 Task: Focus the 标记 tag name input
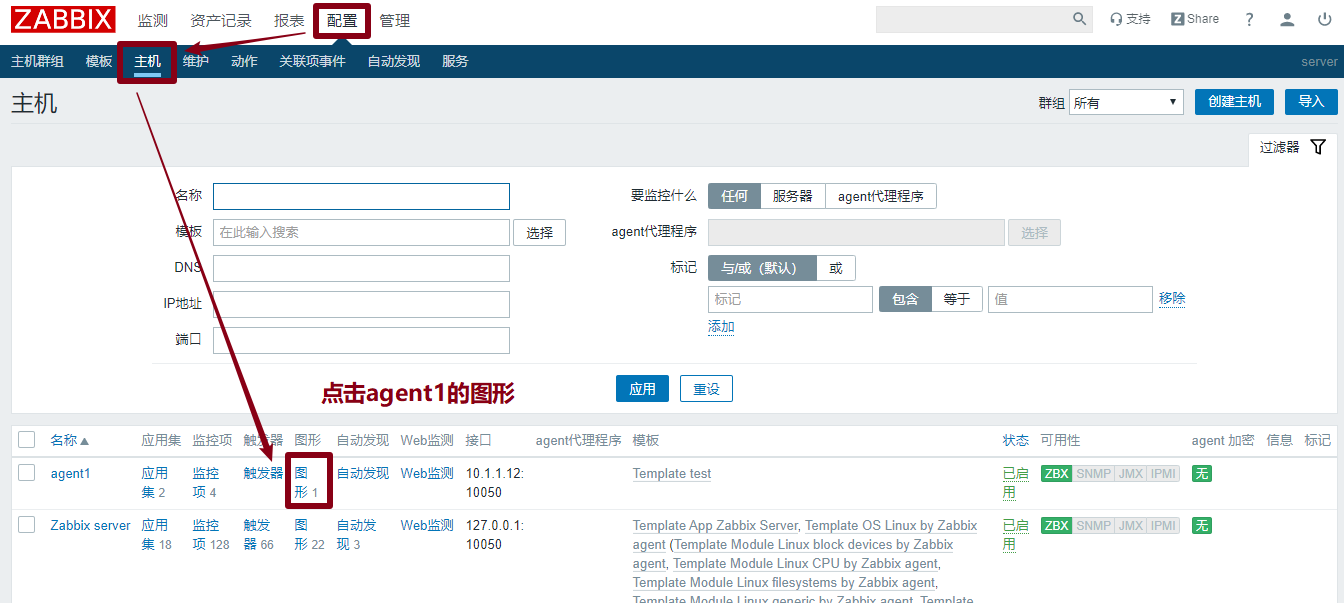790,299
